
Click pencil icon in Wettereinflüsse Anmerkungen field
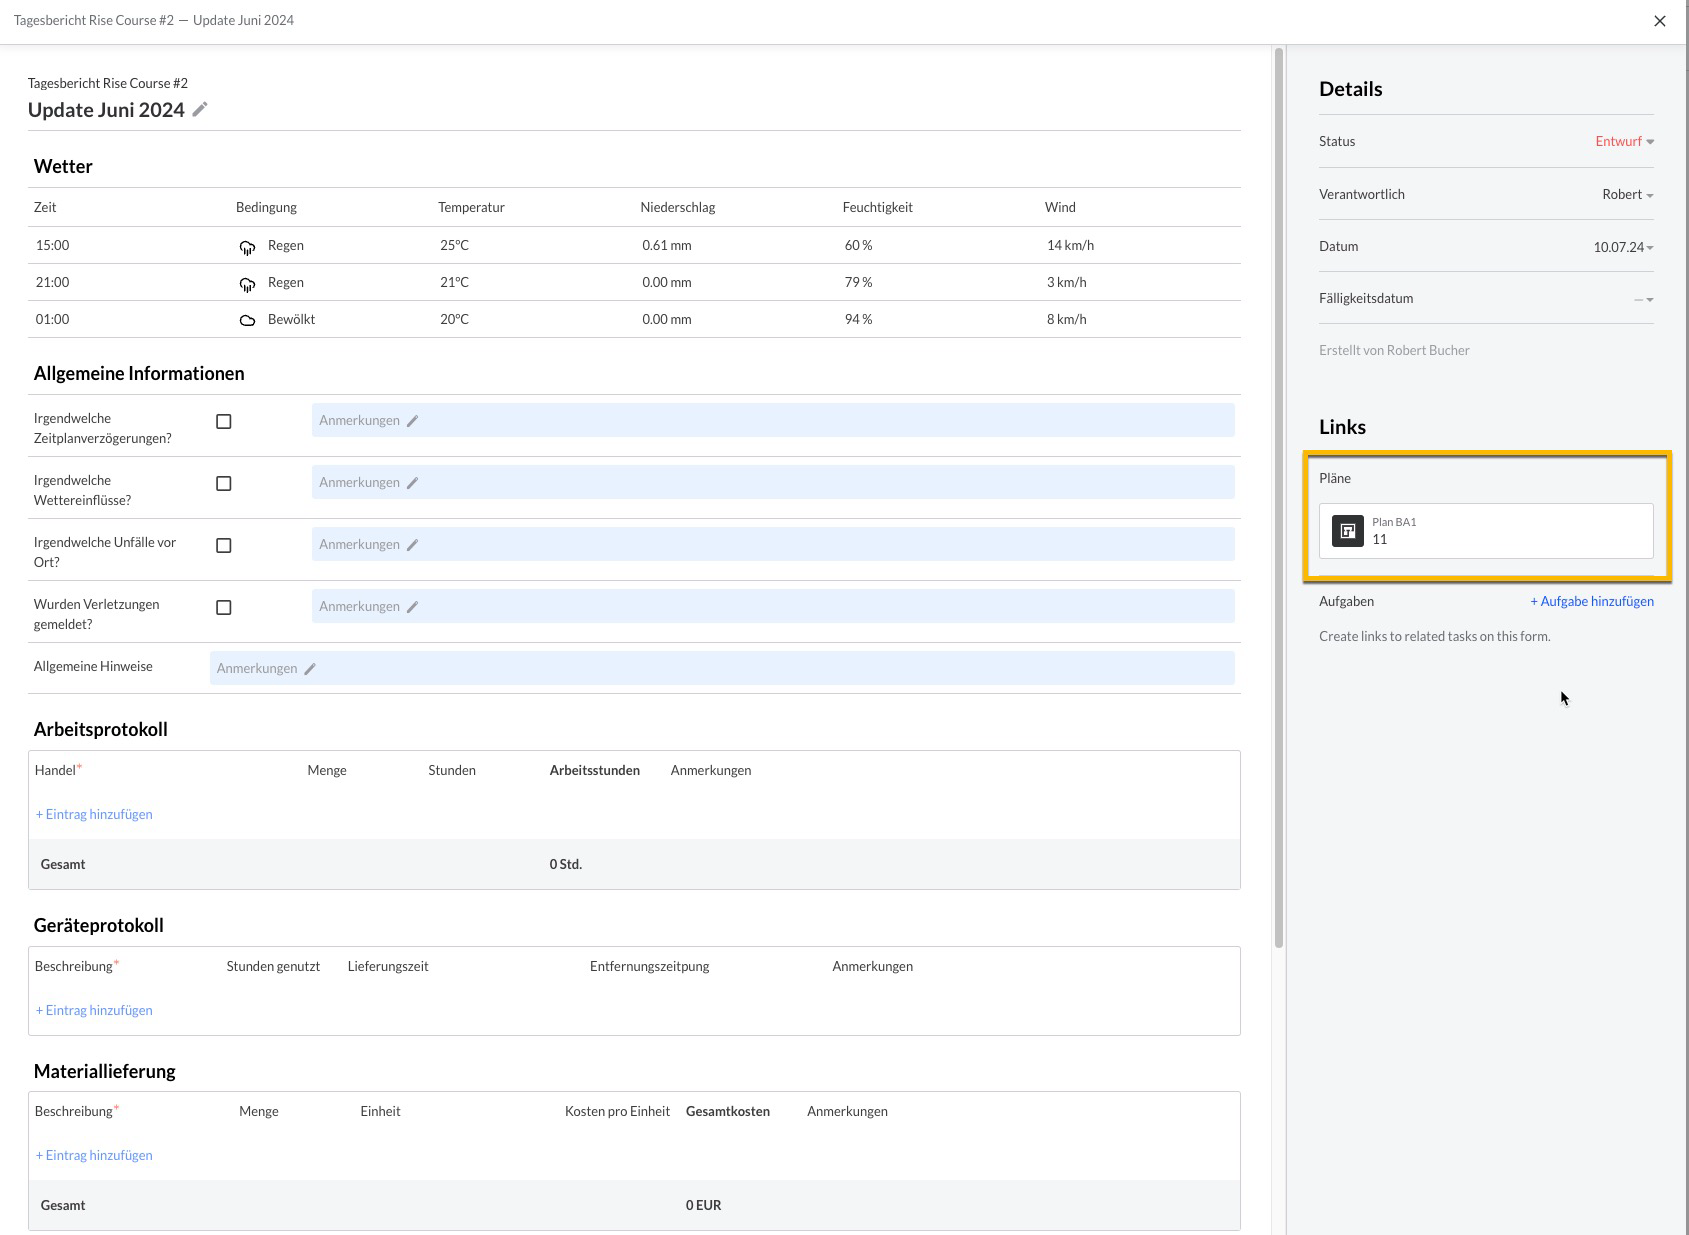(412, 483)
